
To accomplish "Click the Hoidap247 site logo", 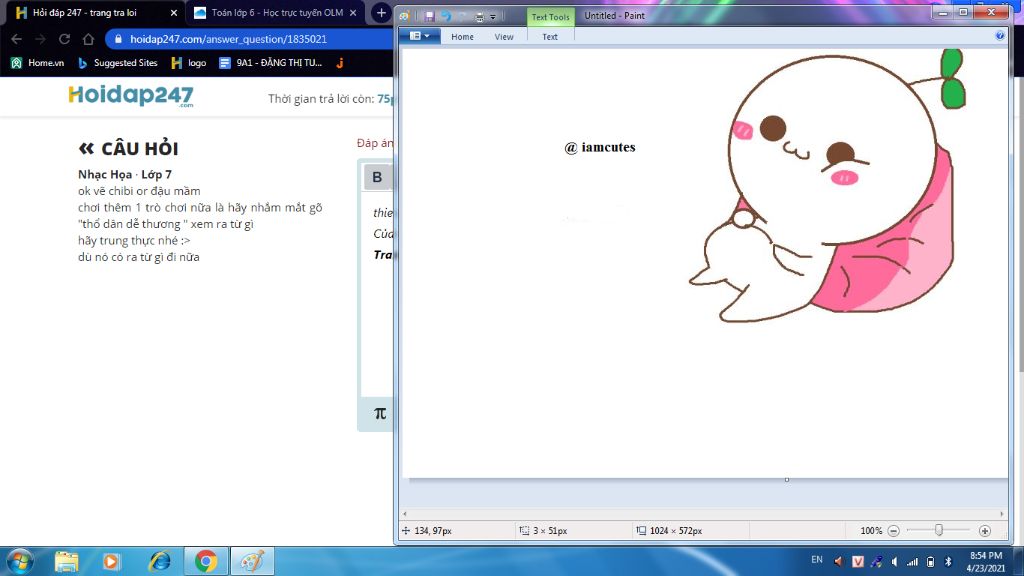I will (x=131, y=96).
